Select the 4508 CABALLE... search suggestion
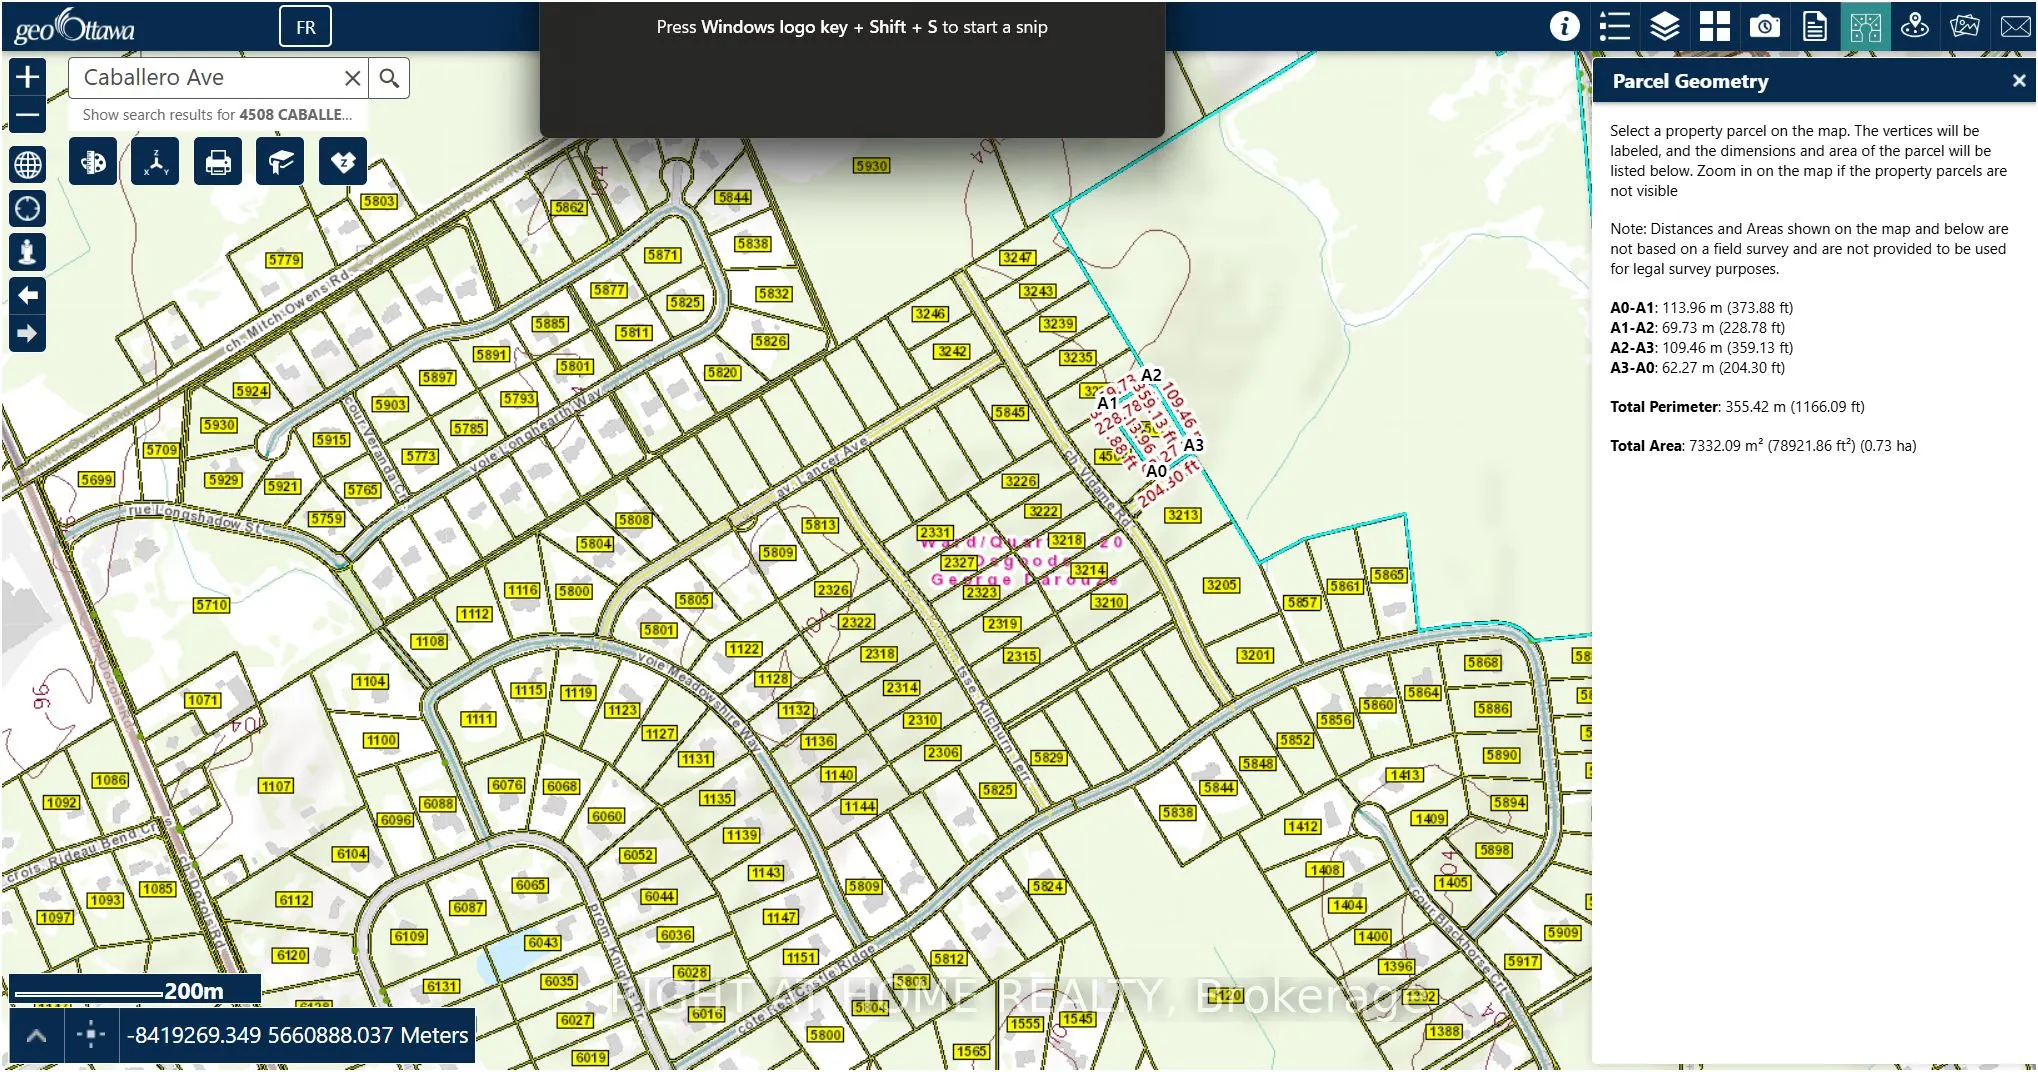 (217, 115)
